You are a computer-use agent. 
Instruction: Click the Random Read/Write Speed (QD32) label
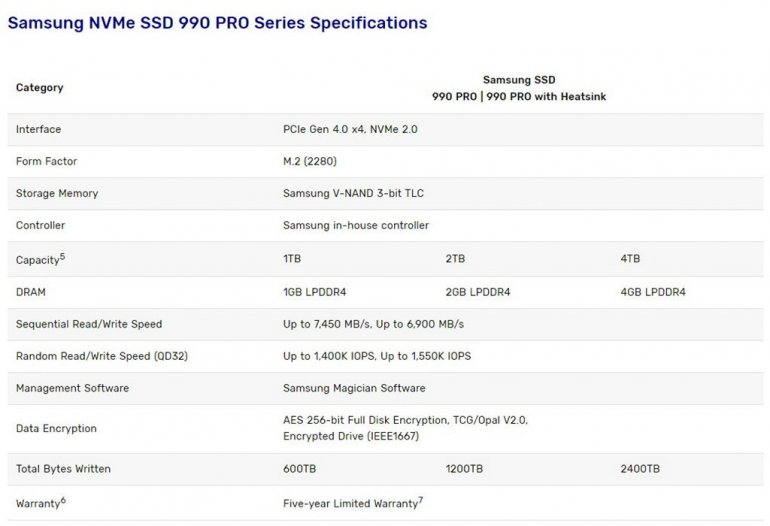pos(97,356)
